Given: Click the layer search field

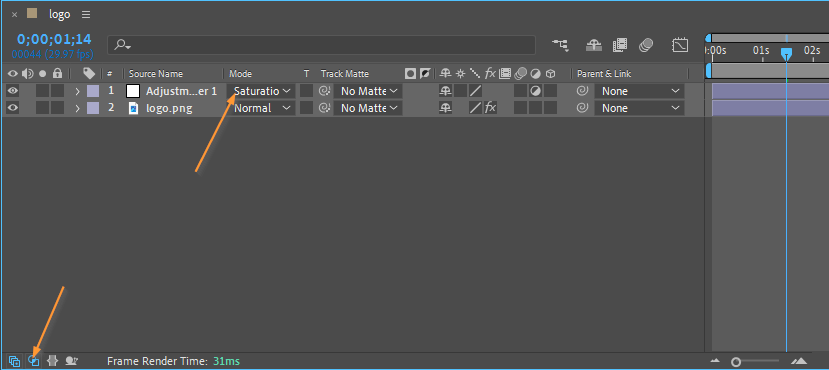Looking at the screenshot, I should click(x=321, y=45).
